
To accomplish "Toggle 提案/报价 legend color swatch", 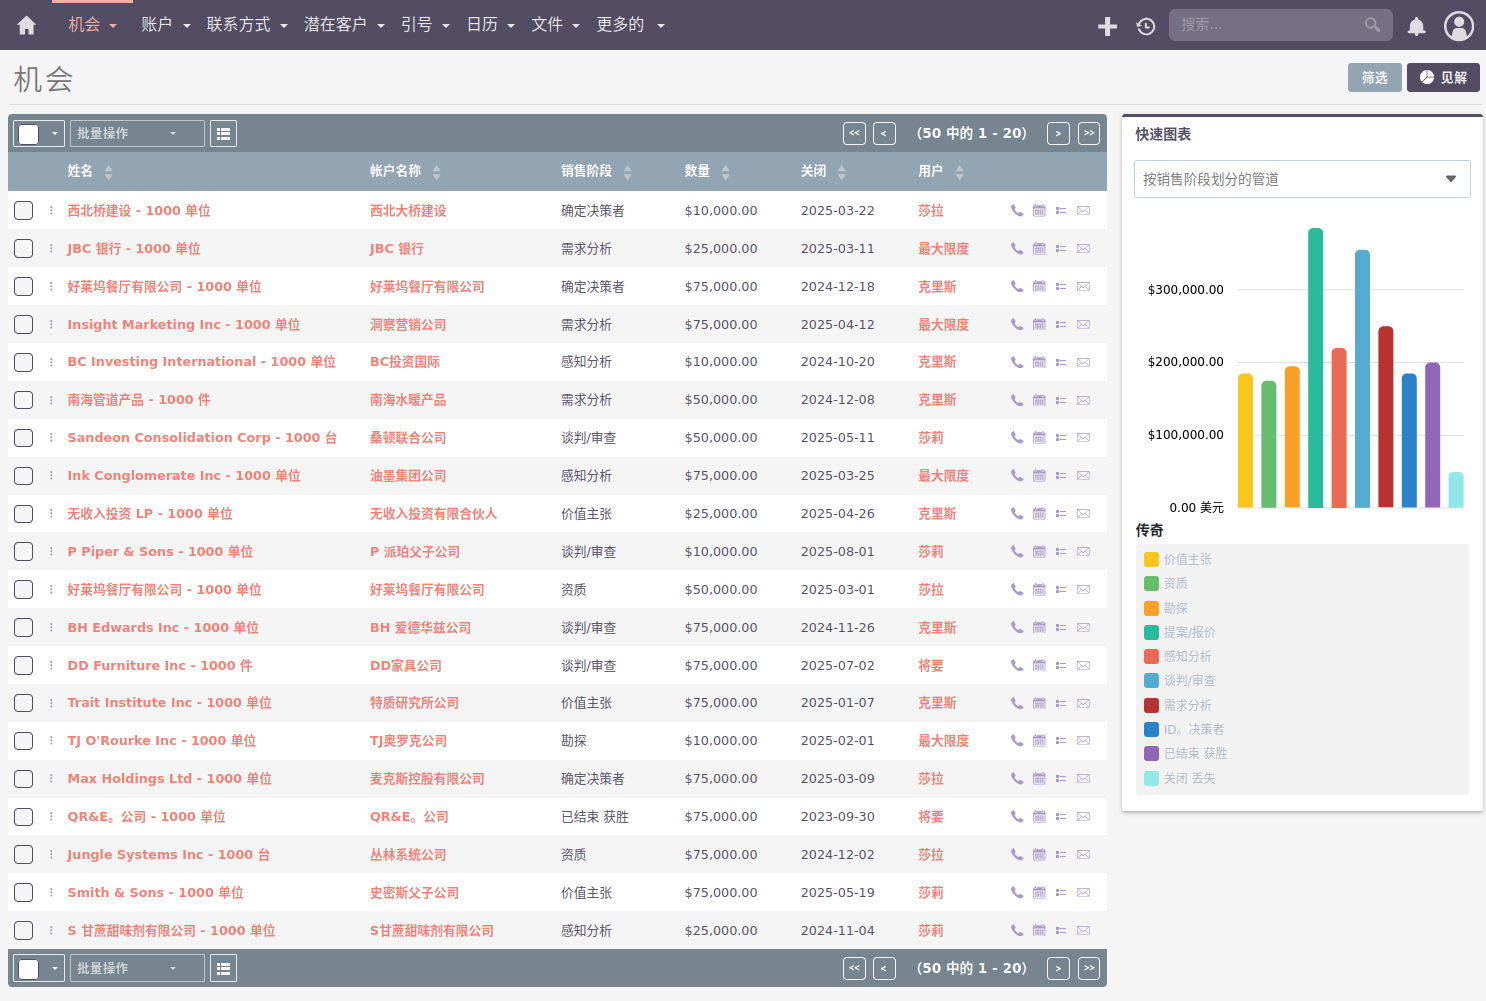I will click(1151, 632).
